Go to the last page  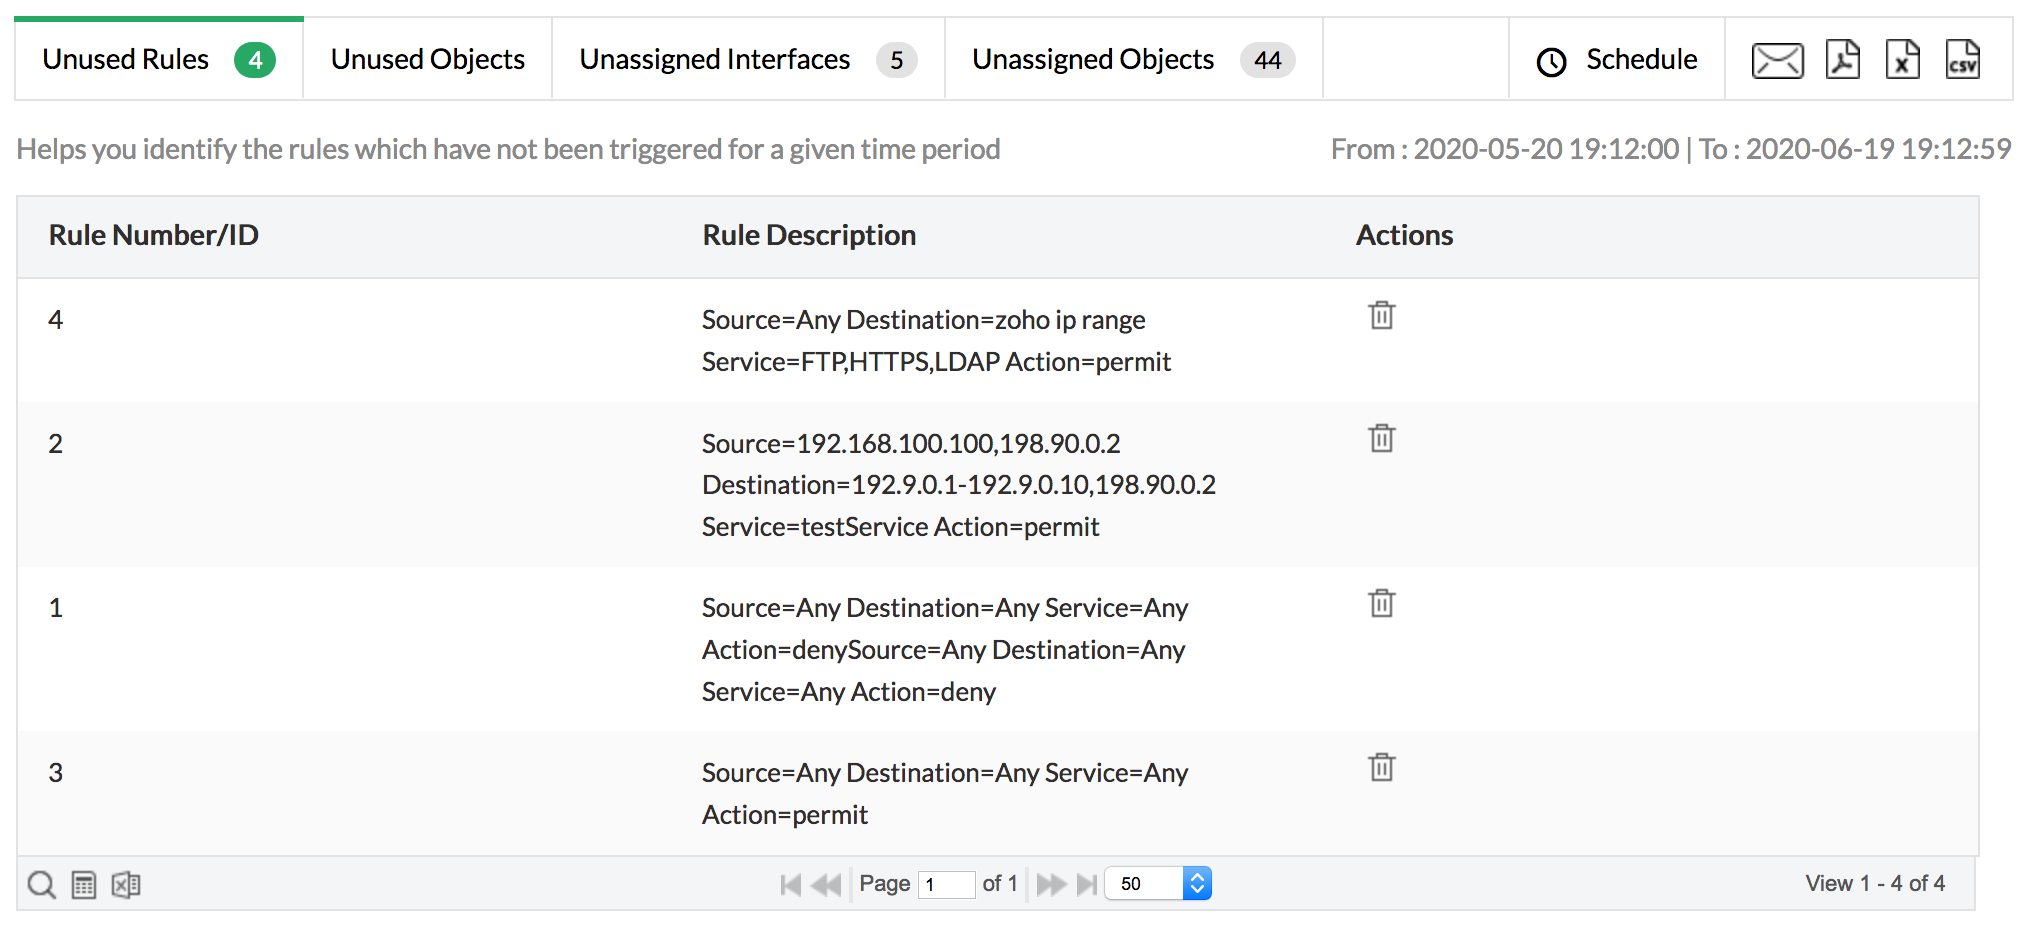point(1089,884)
